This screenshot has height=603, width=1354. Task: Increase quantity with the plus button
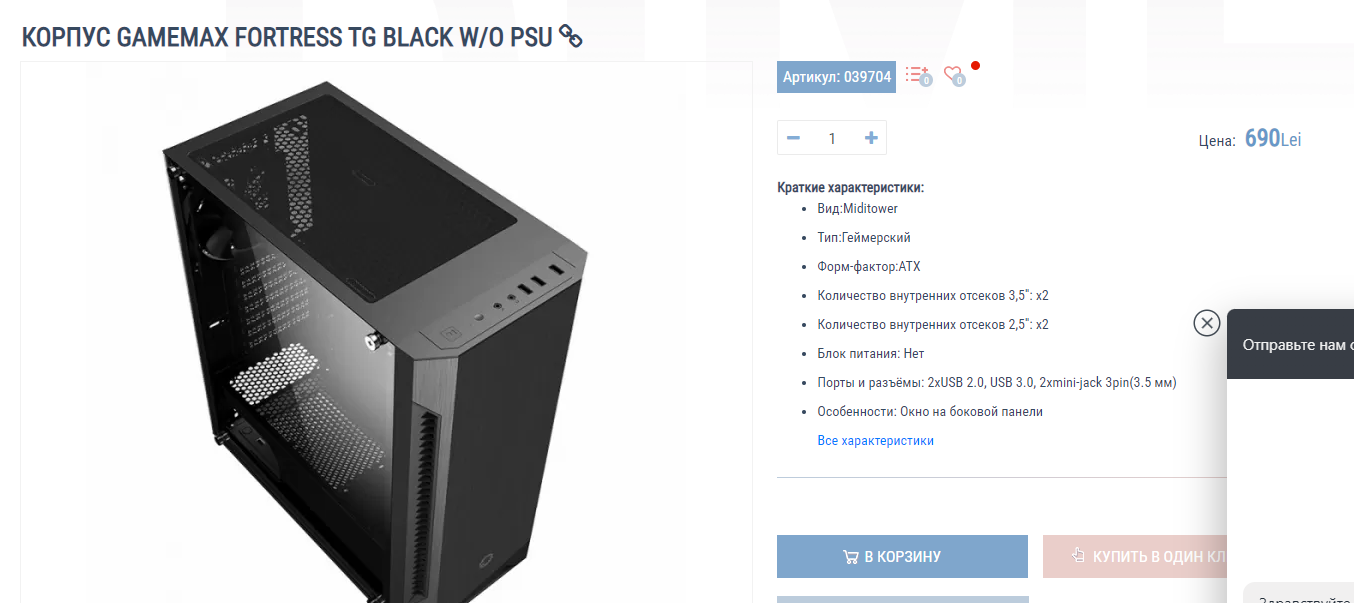[x=871, y=138]
